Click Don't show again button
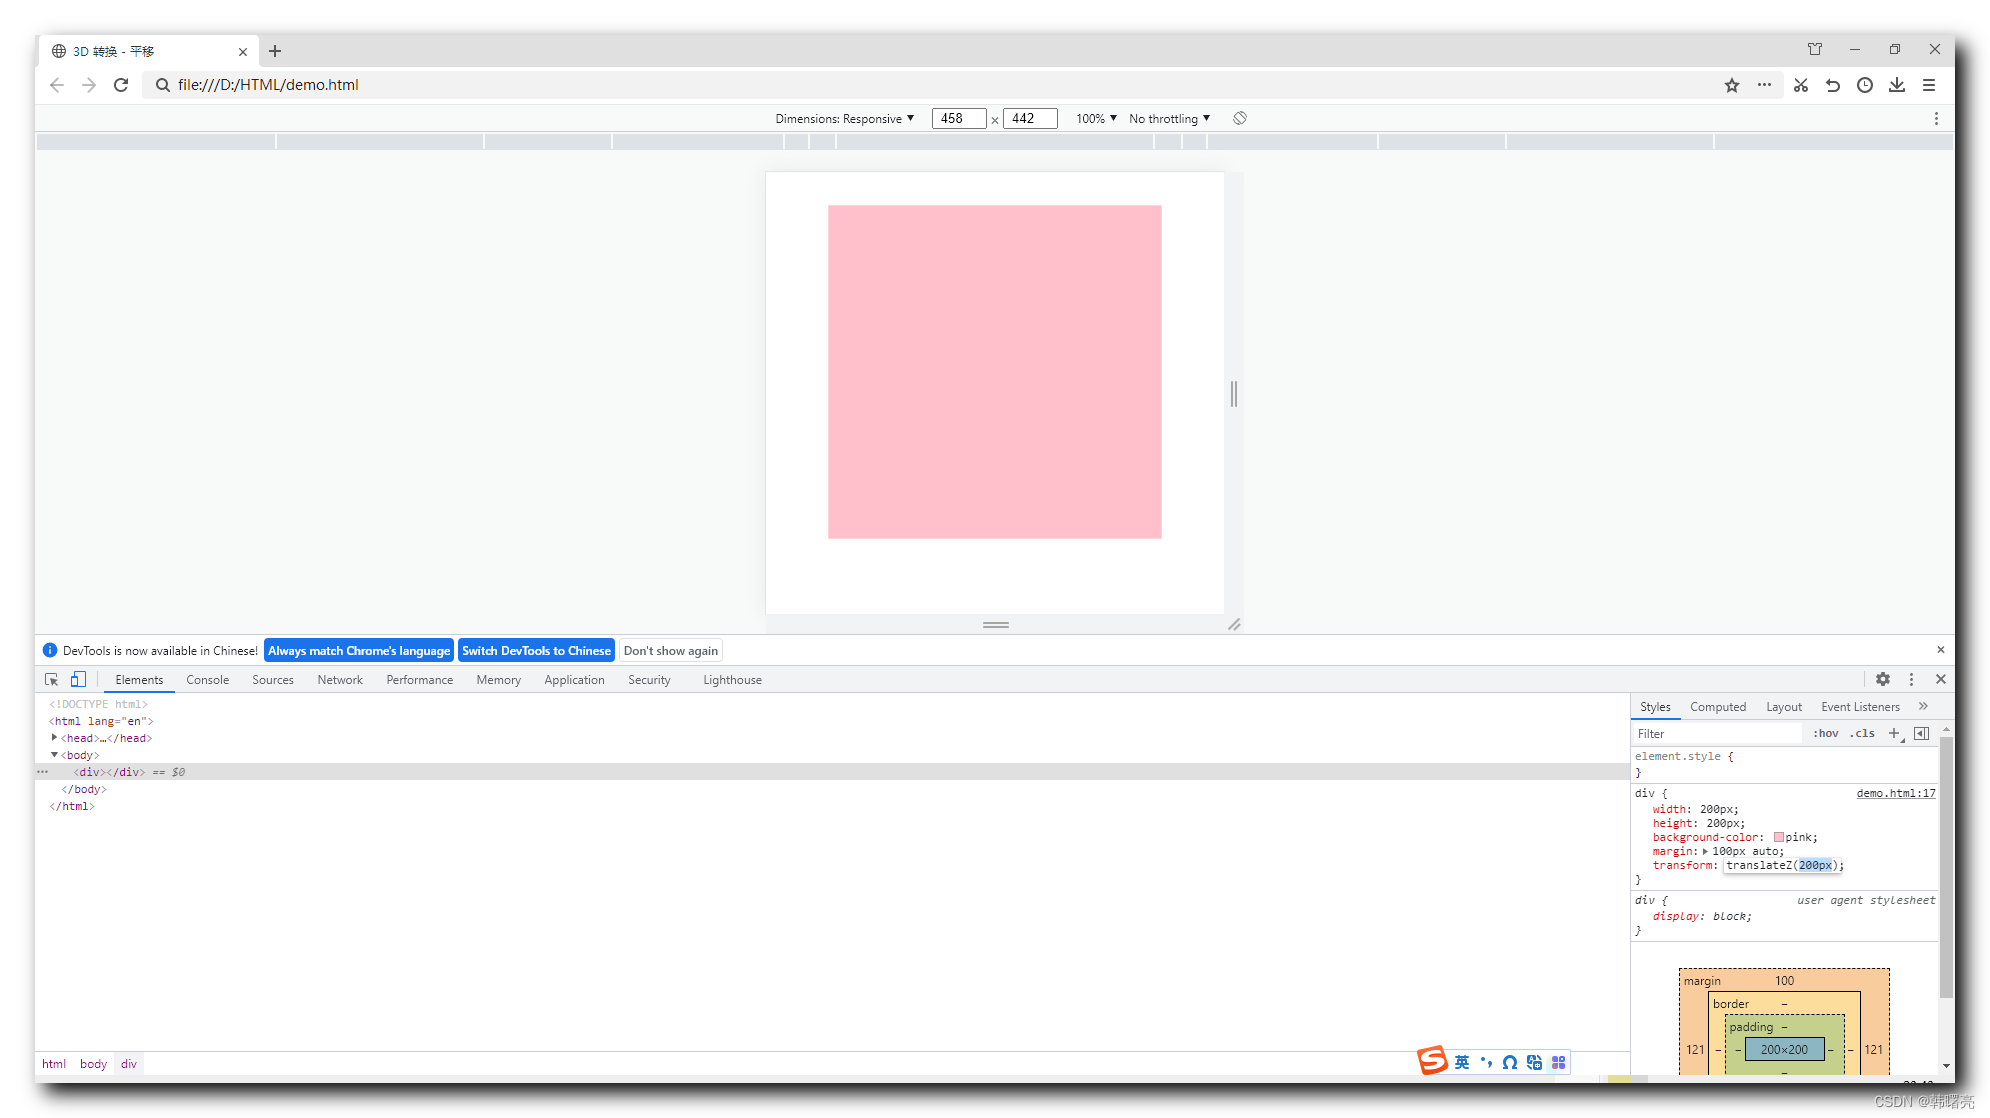 point(671,651)
